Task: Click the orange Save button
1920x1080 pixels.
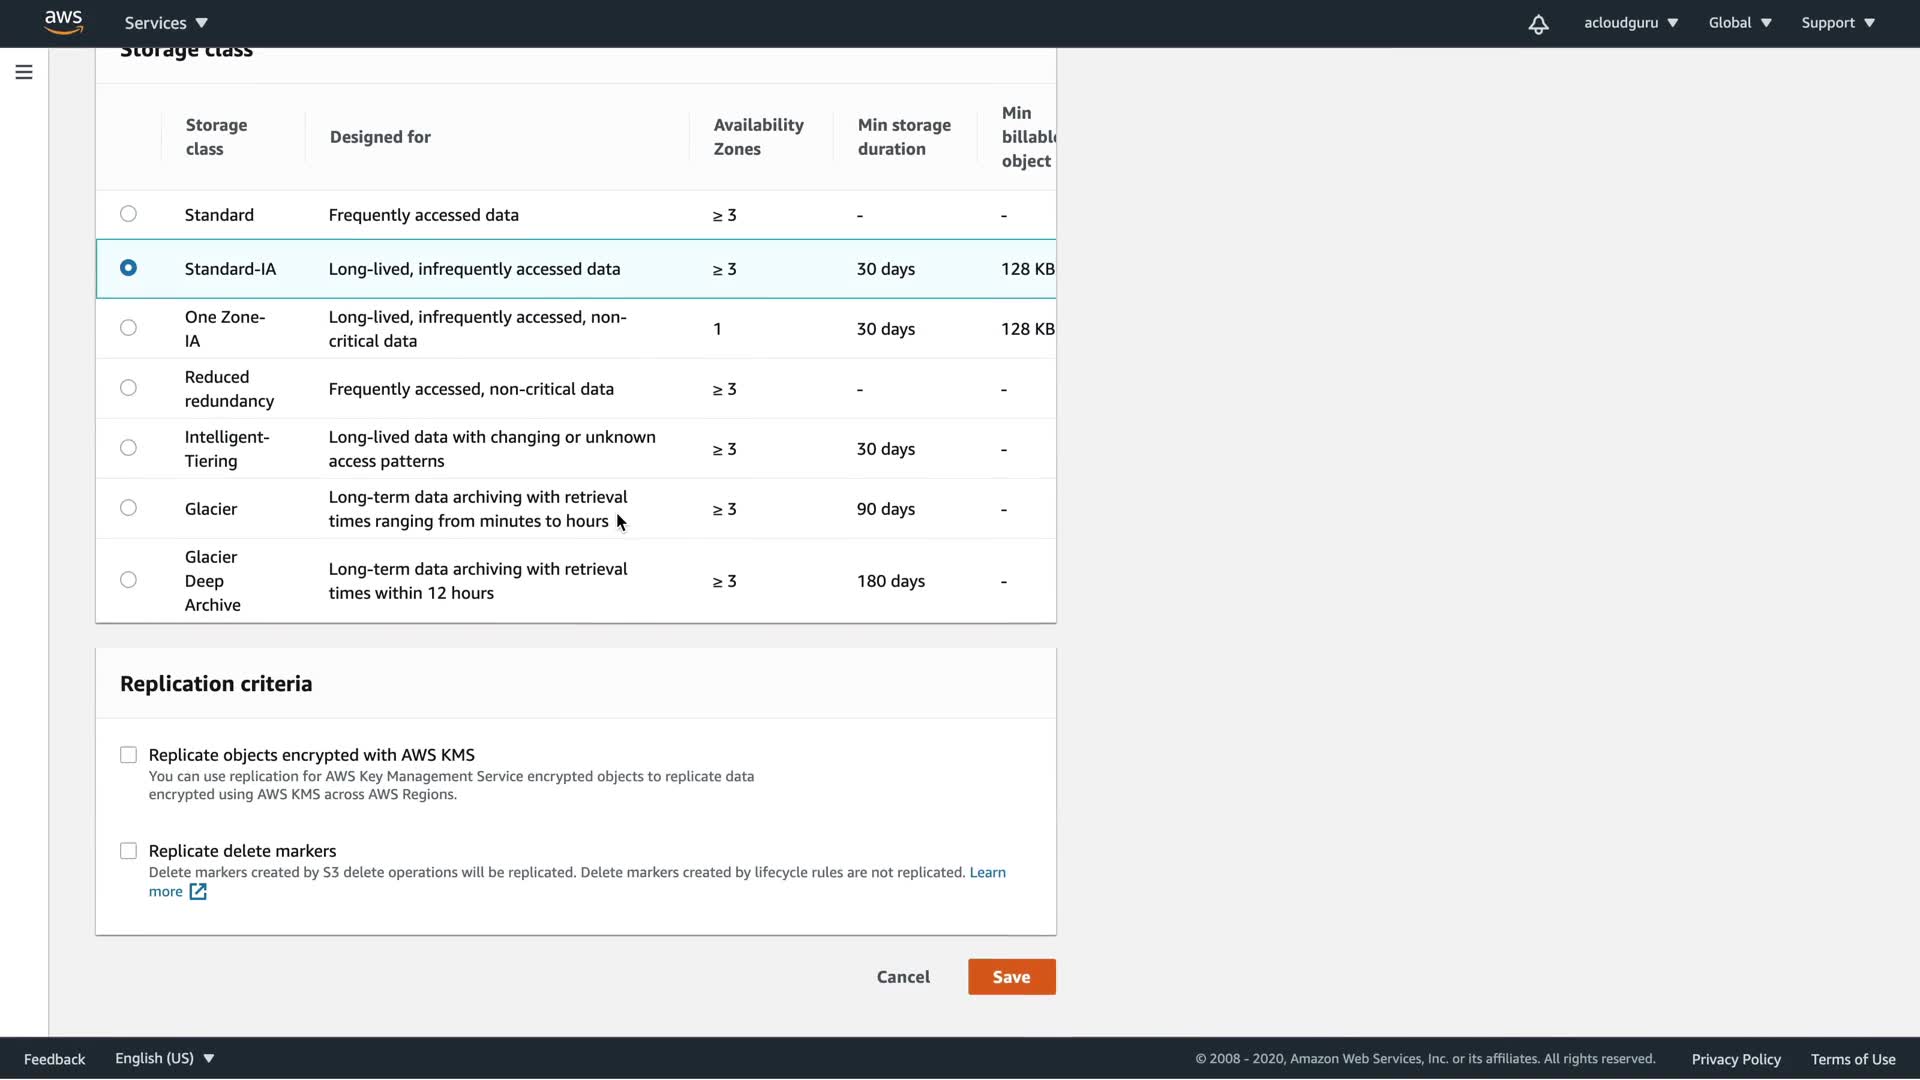Action: click(x=1011, y=977)
